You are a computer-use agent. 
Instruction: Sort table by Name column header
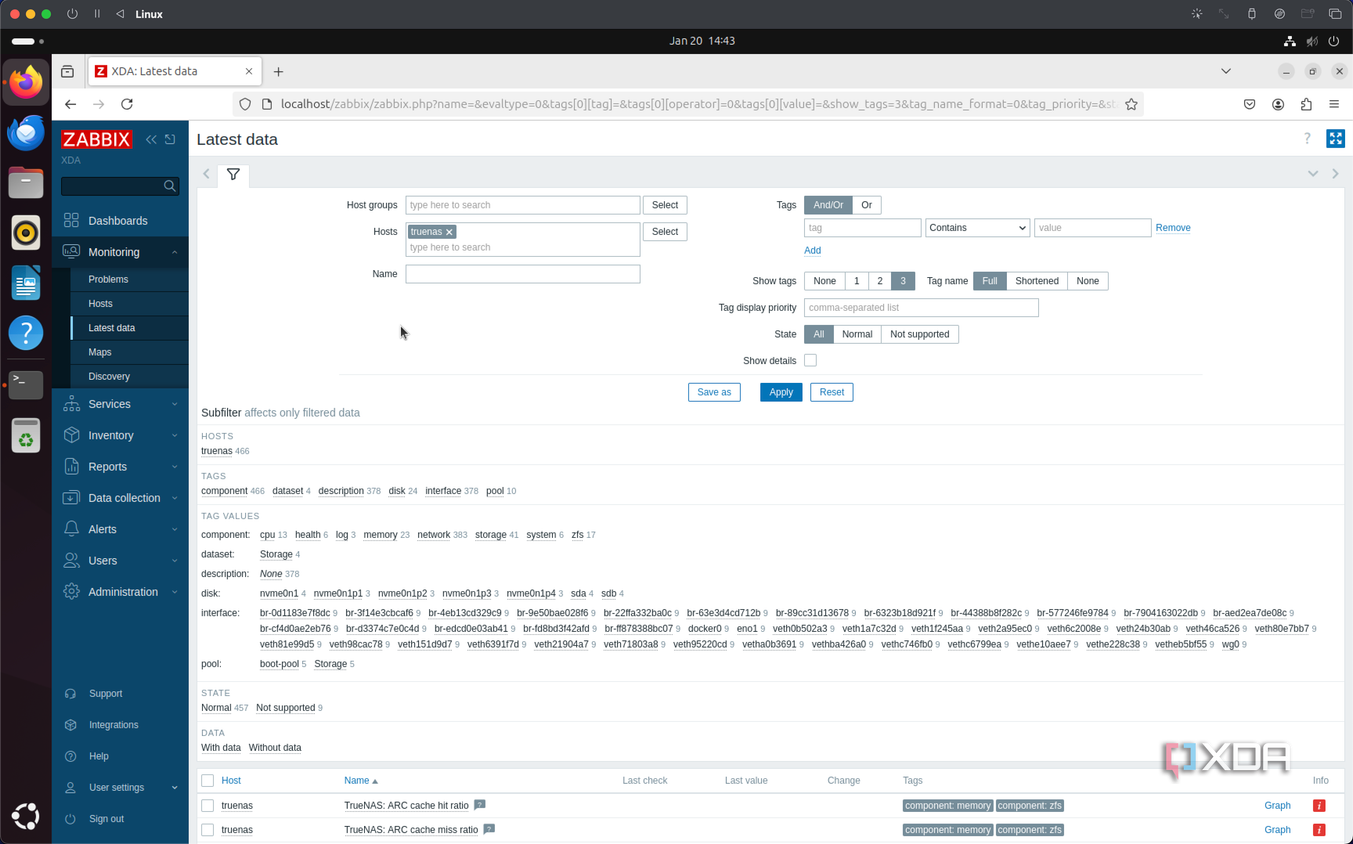tap(361, 781)
